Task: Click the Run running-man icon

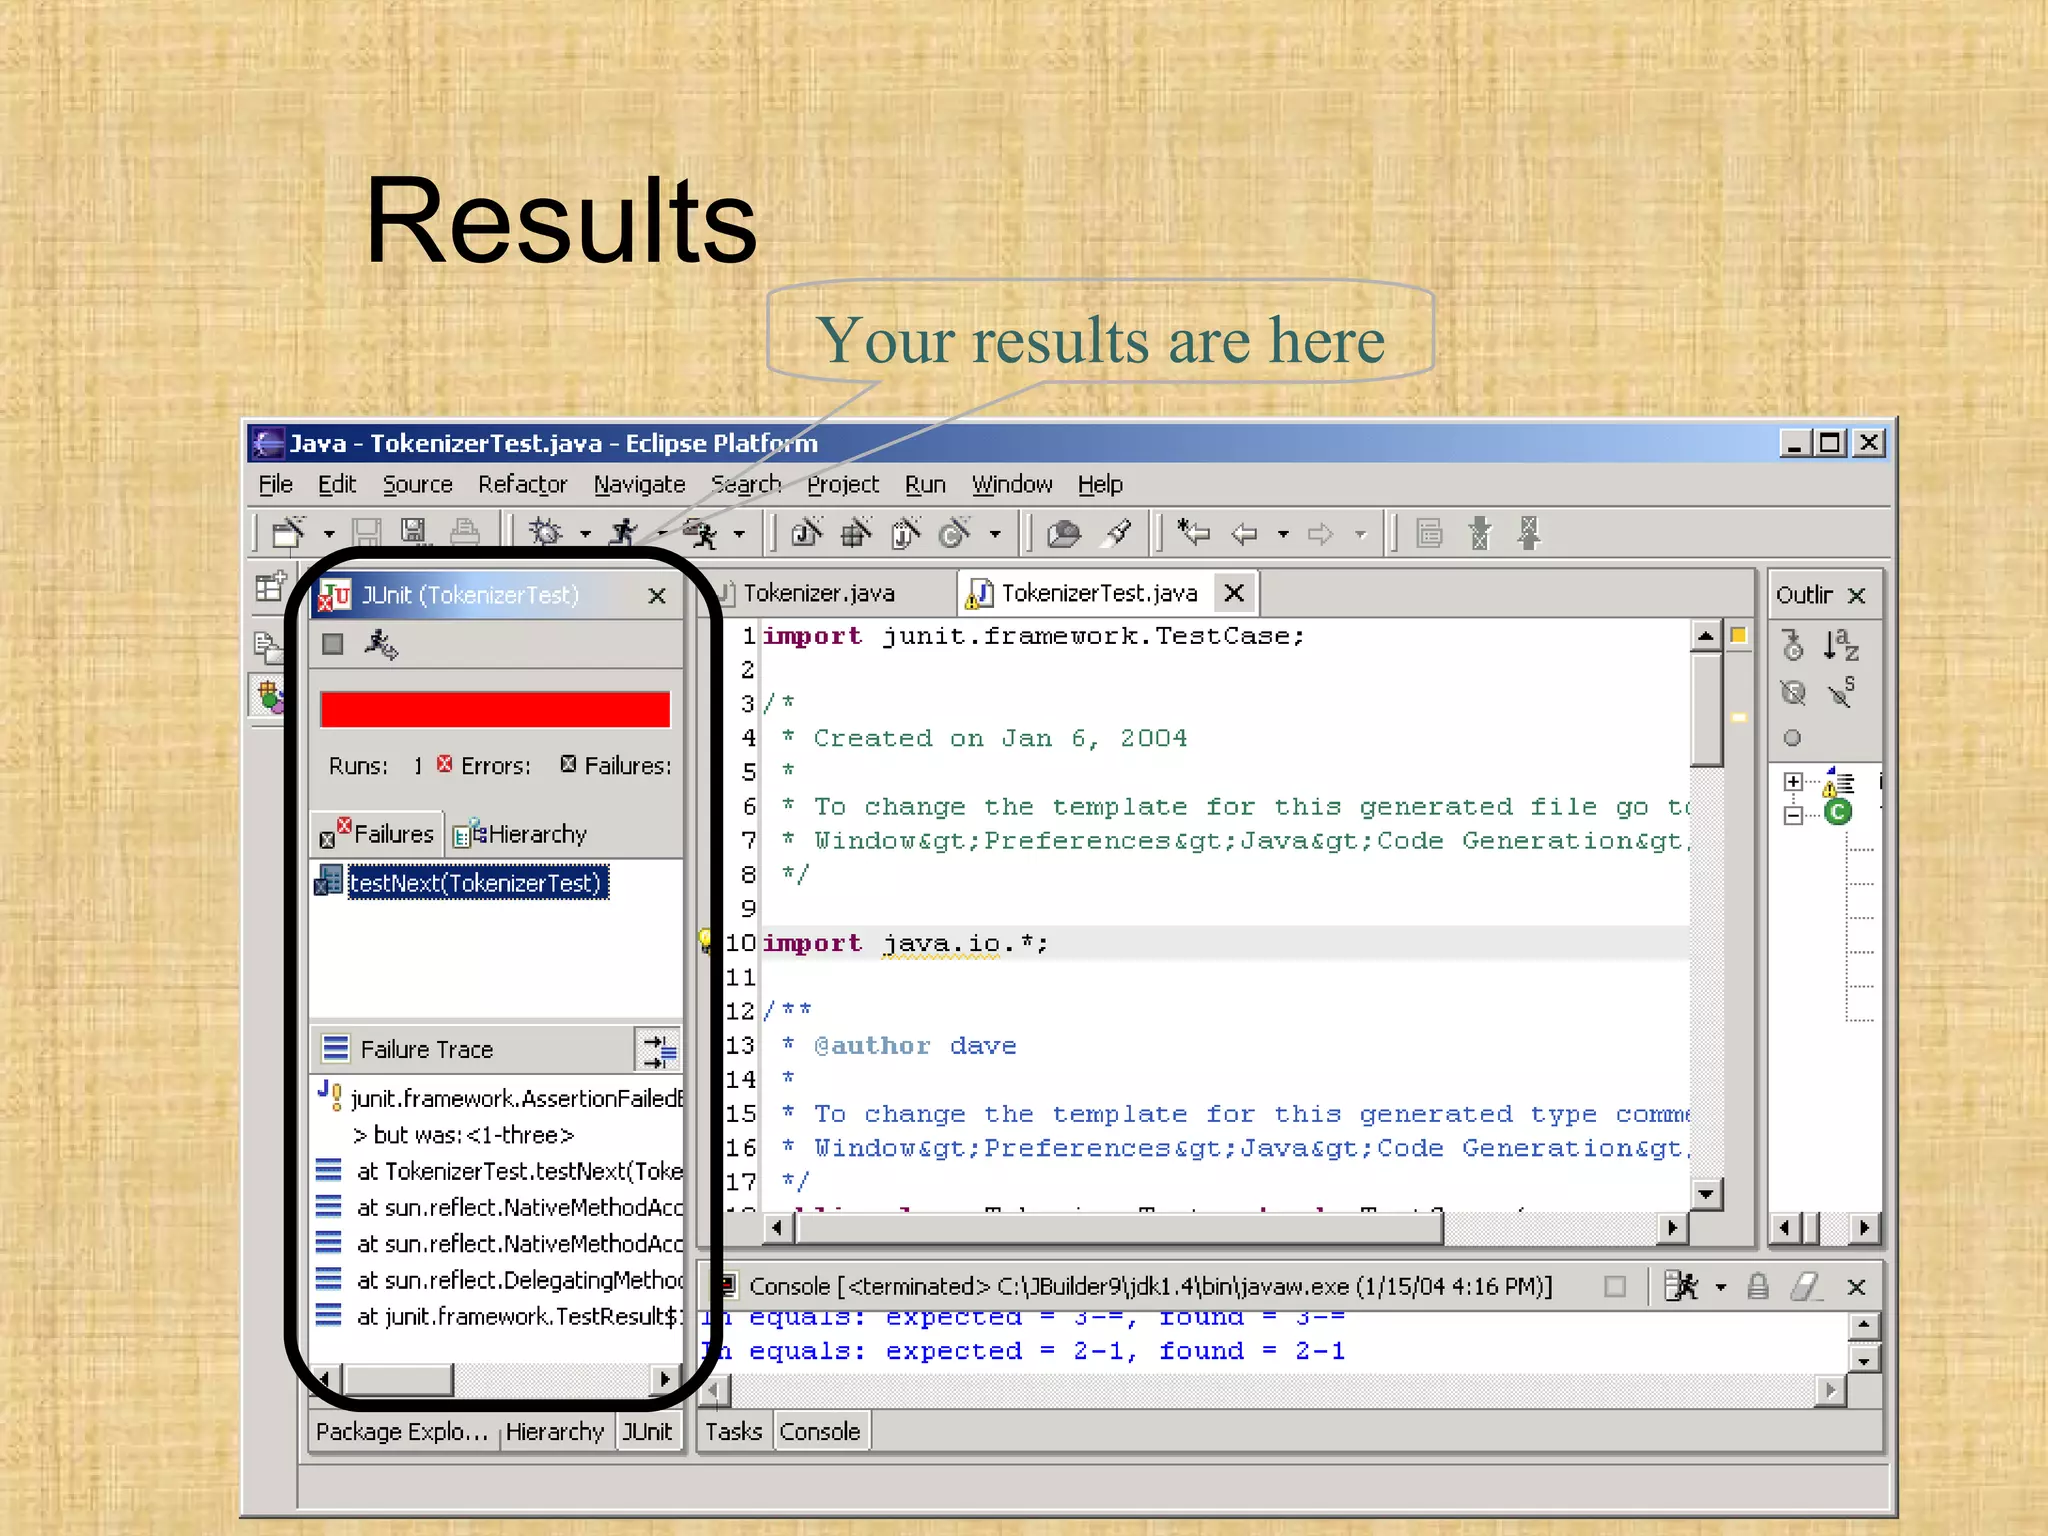Action: 624,533
